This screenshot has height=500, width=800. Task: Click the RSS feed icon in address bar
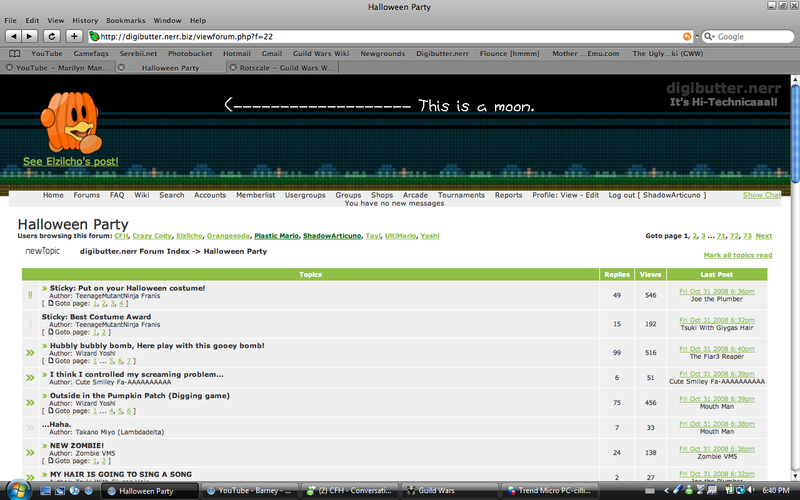click(686, 36)
